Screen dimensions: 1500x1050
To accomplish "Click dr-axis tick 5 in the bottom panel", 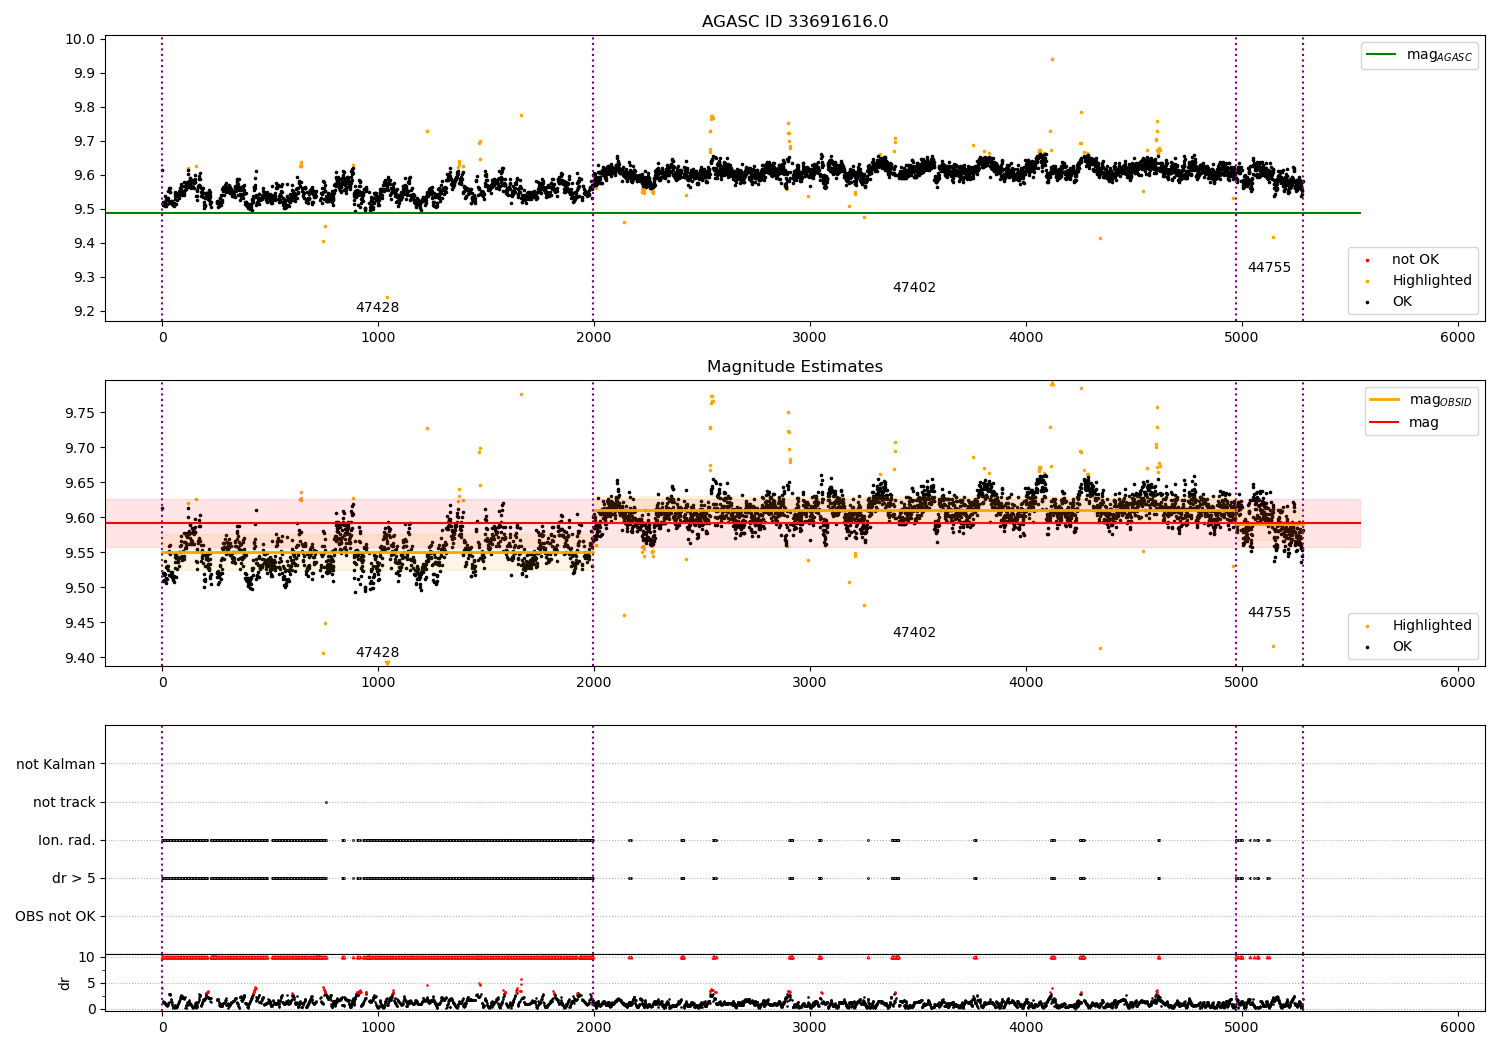I will [x=91, y=984].
